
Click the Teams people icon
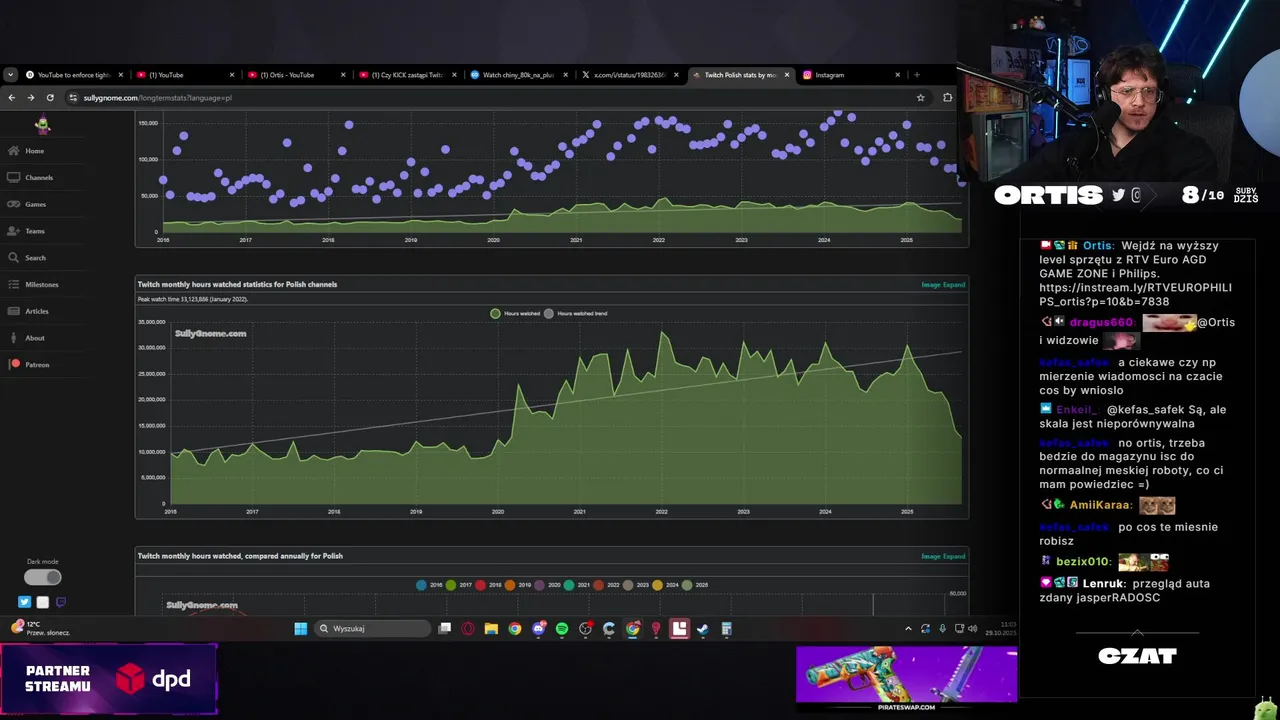pos(13,231)
